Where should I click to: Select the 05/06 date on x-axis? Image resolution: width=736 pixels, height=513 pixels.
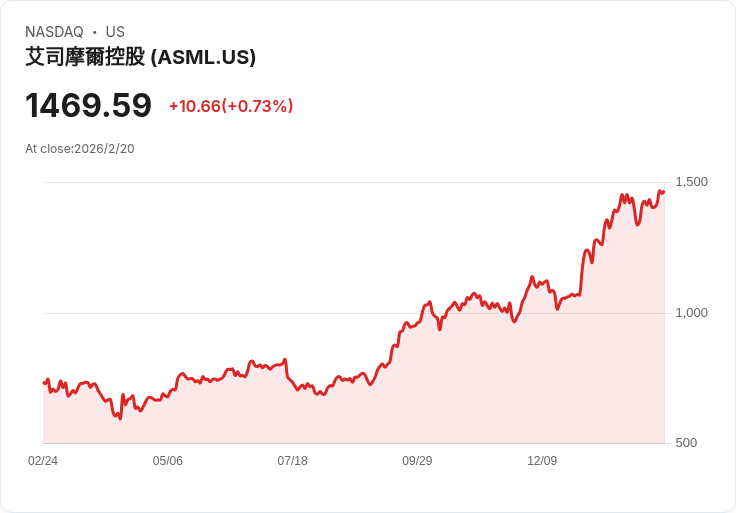168,460
